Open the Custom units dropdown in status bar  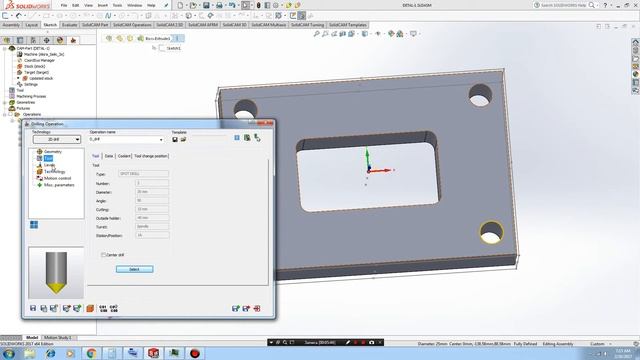pos(611,344)
